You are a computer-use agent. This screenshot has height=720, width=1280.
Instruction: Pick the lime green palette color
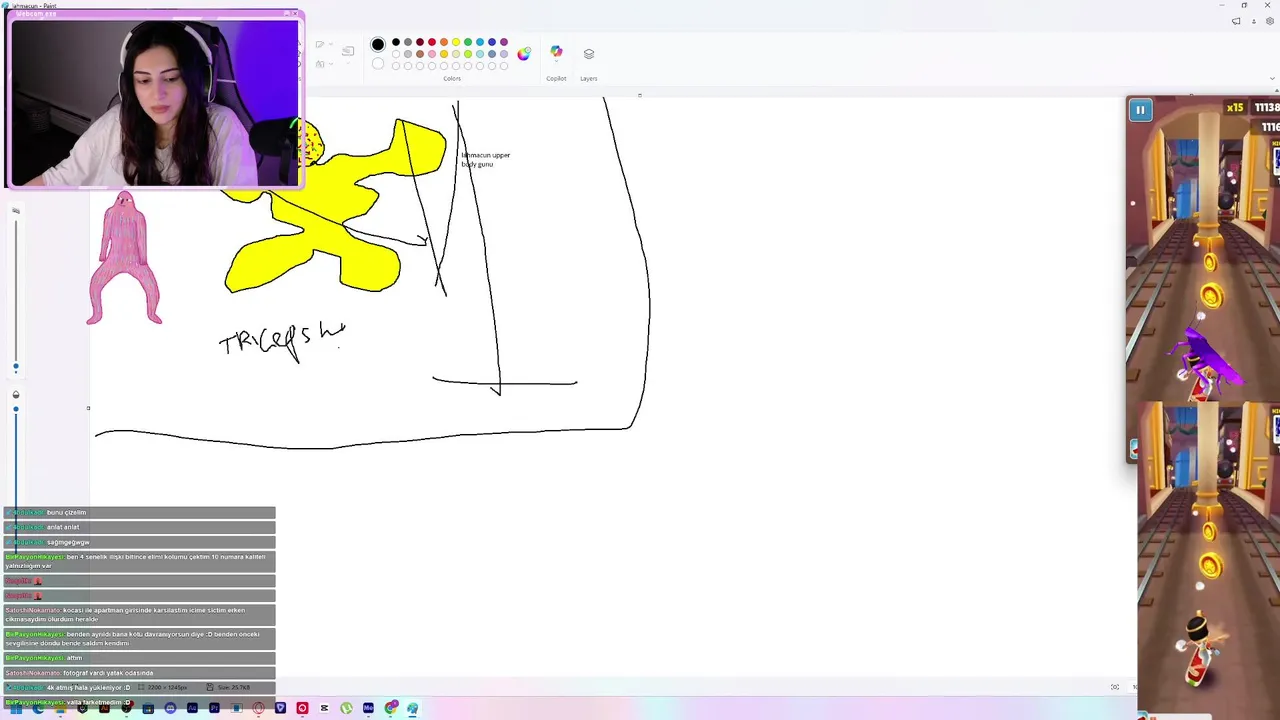pos(468,54)
